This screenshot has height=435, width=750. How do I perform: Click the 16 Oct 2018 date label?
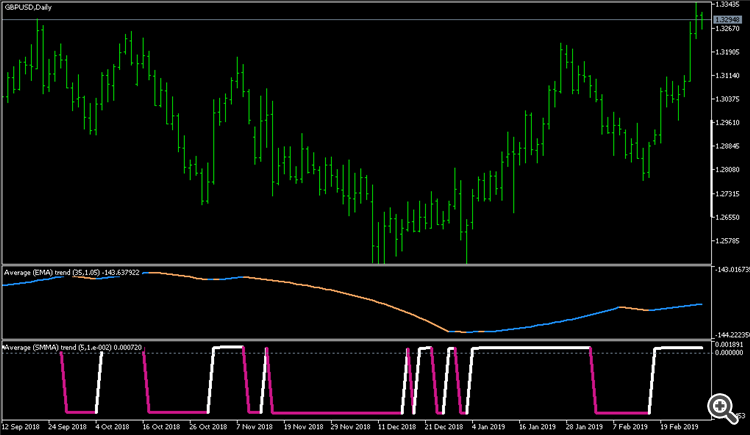coord(161,426)
